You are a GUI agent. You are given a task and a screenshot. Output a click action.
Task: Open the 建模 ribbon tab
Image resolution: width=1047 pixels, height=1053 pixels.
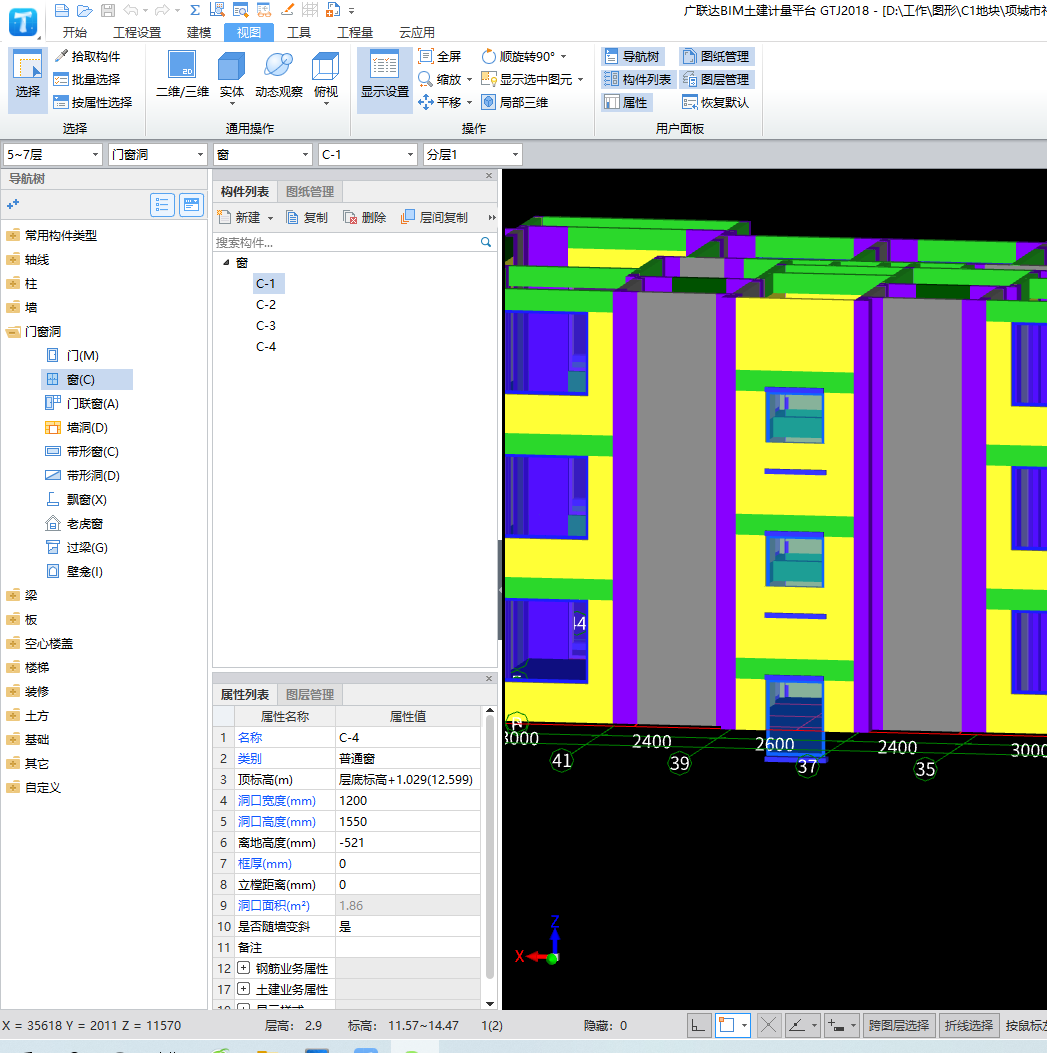pyautogui.click(x=199, y=32)
